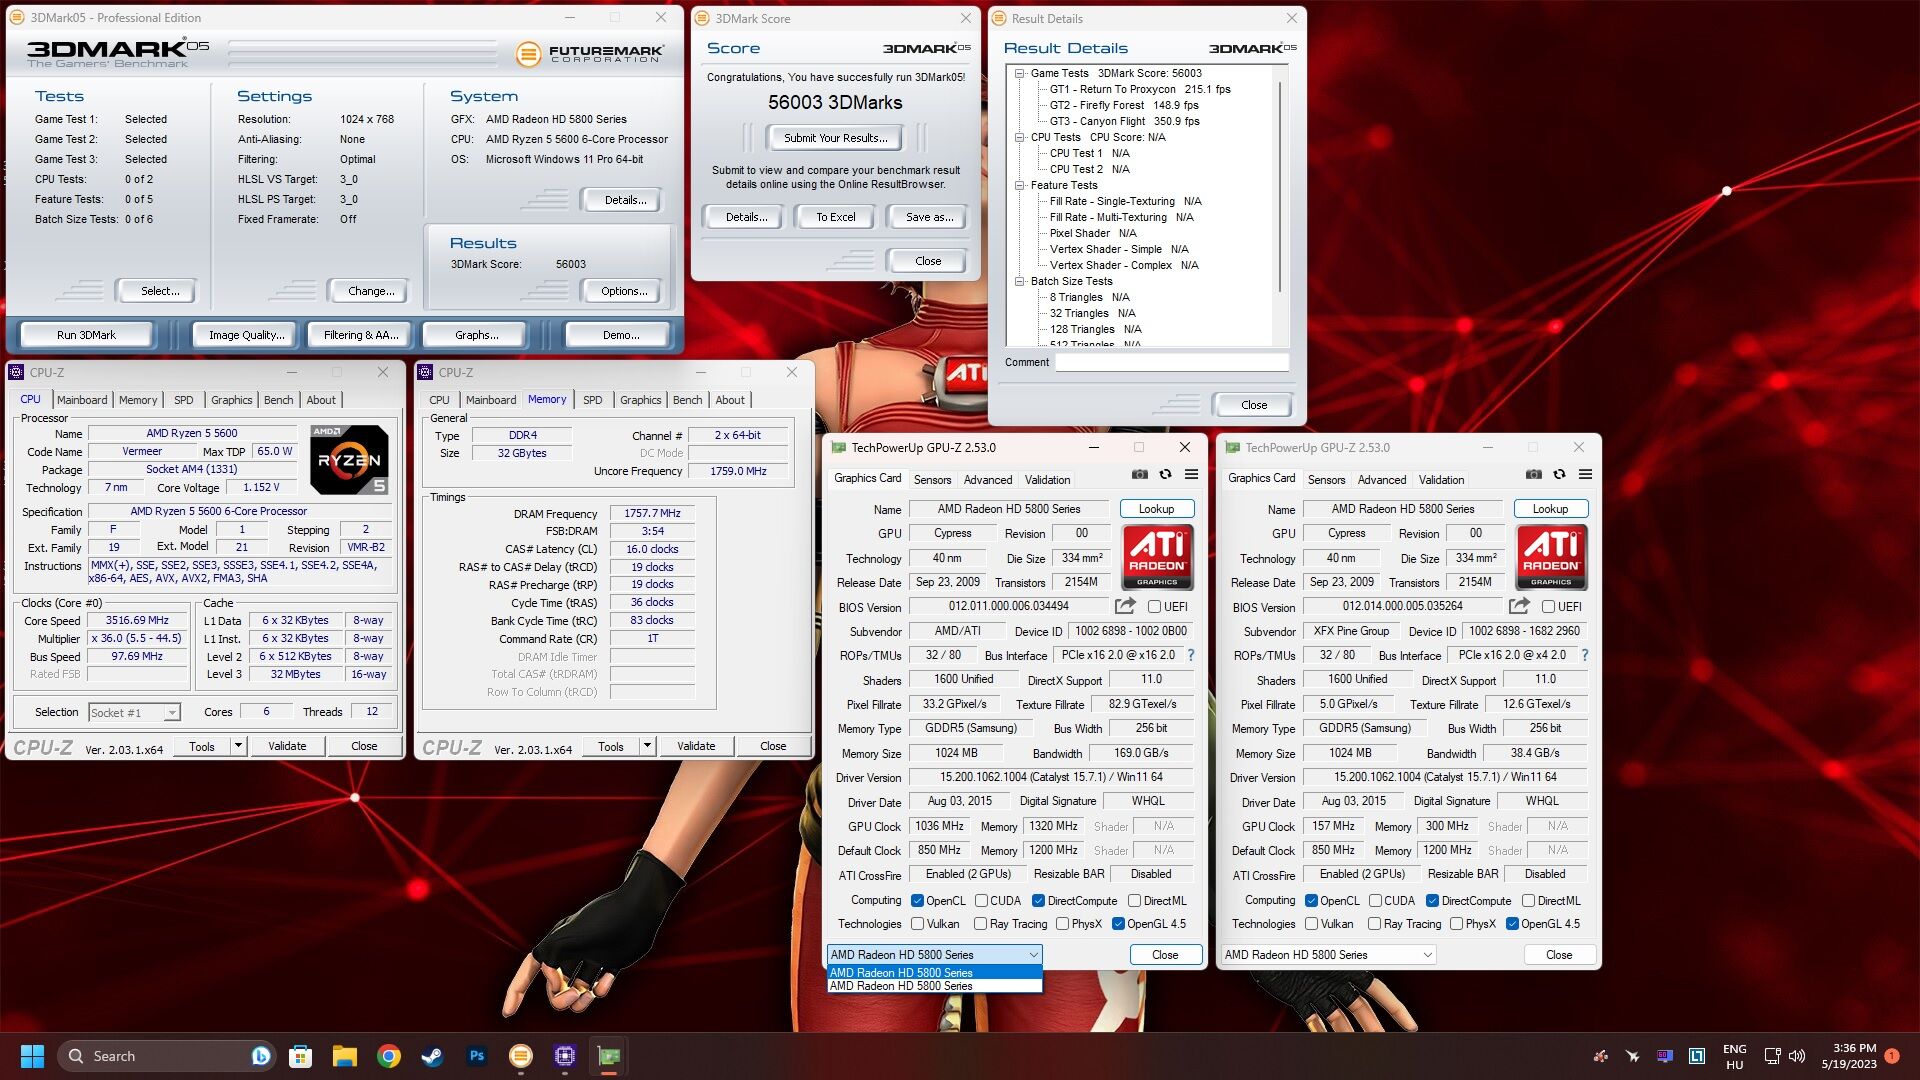Open the hamburger menu in left GPU-Z window
This screenshot has height=1080, width=1920.
pyautogui.click(x=1191, y=475)
